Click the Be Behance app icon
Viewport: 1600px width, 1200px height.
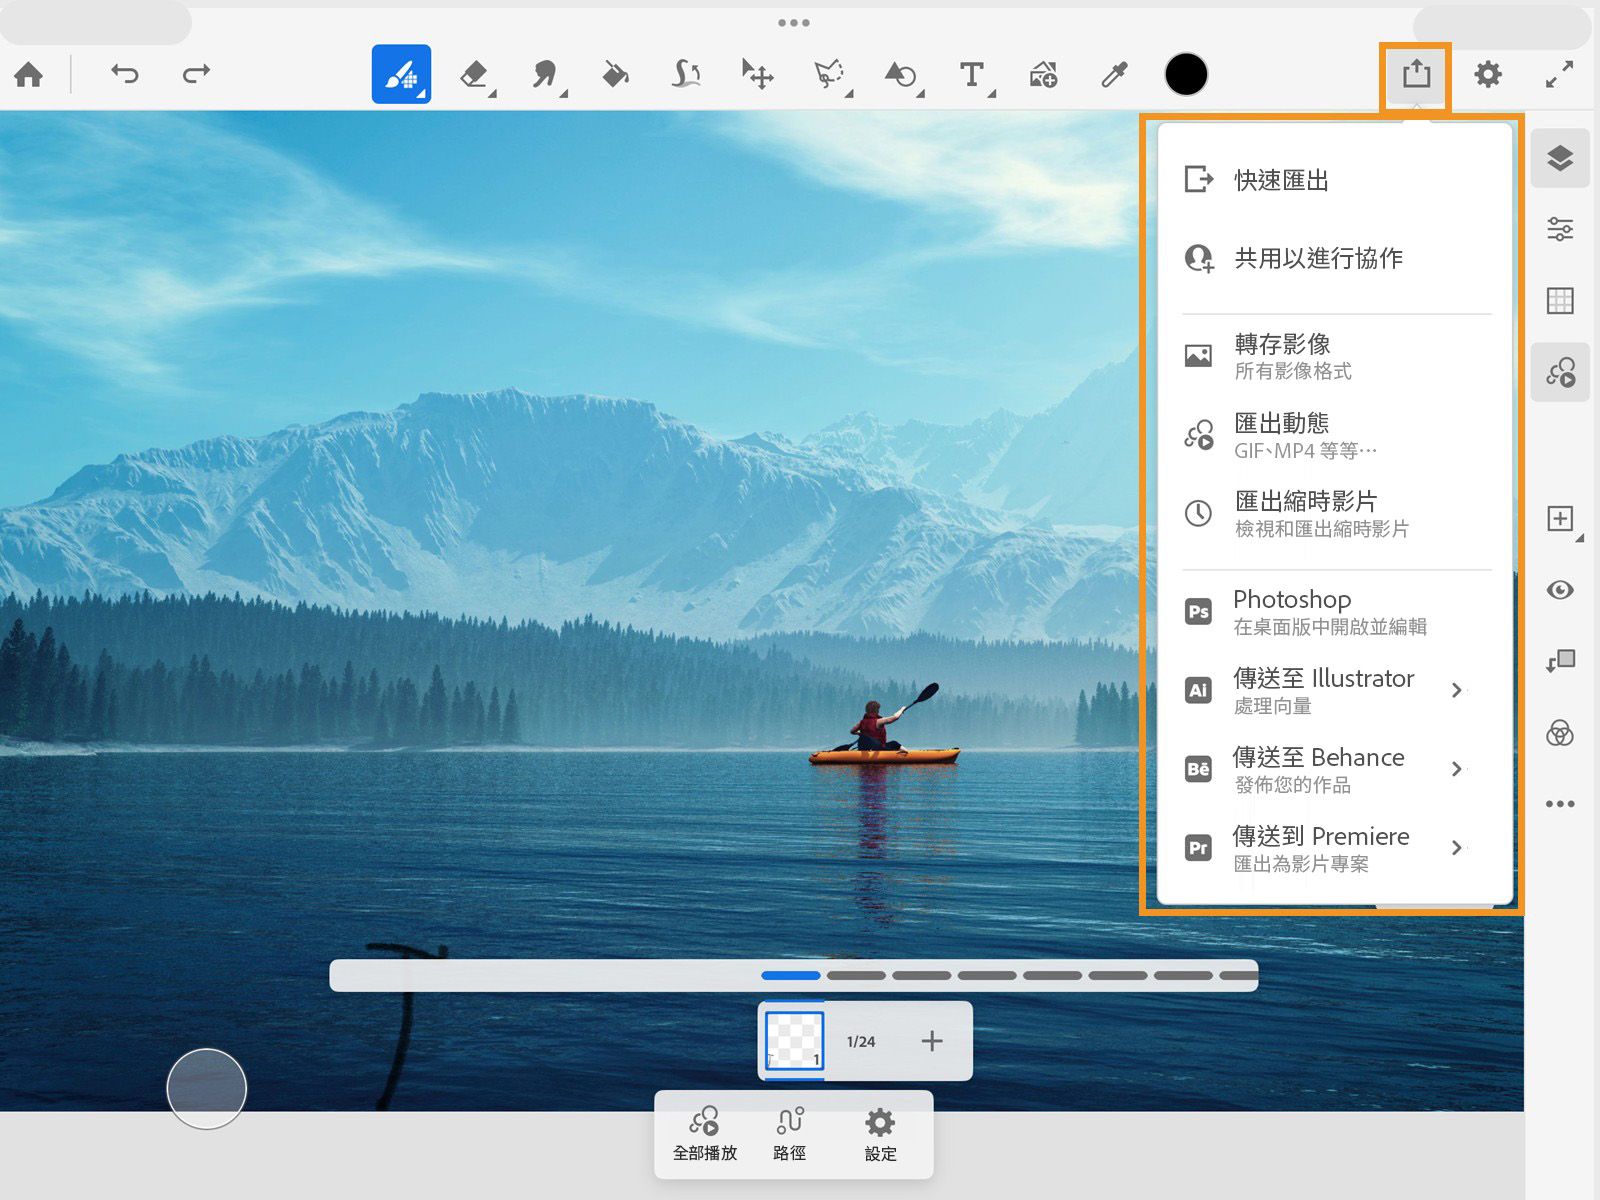pos(1198,769)
